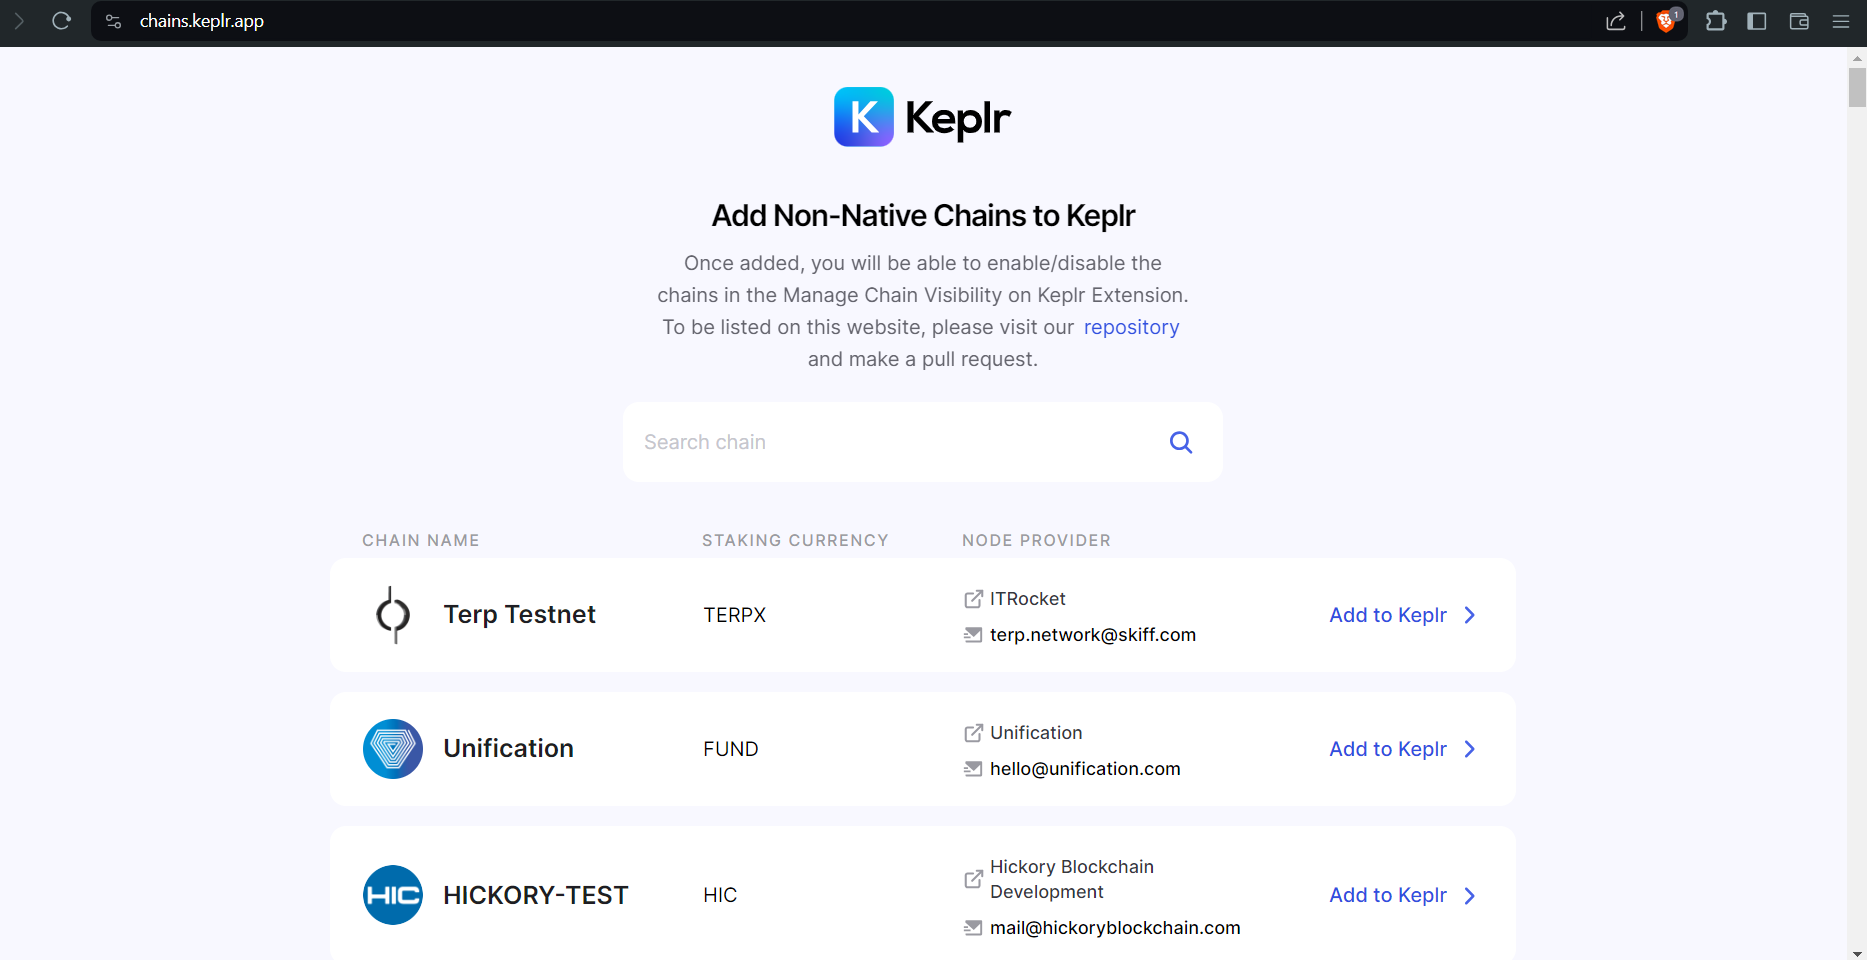Toggle the browser sidebar panel

coord(1757,21)
